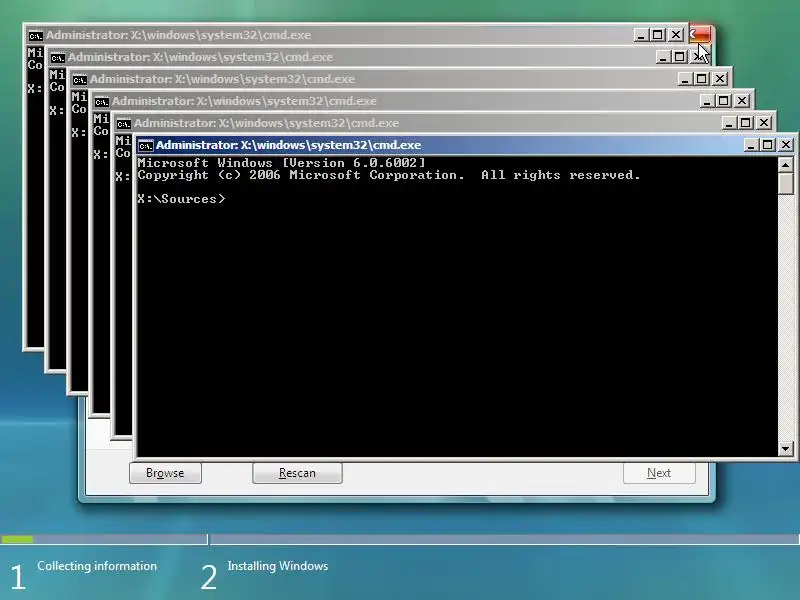Click the title of the second-from-back cmd window
800x600 pixels.
[x=201, y=57]
